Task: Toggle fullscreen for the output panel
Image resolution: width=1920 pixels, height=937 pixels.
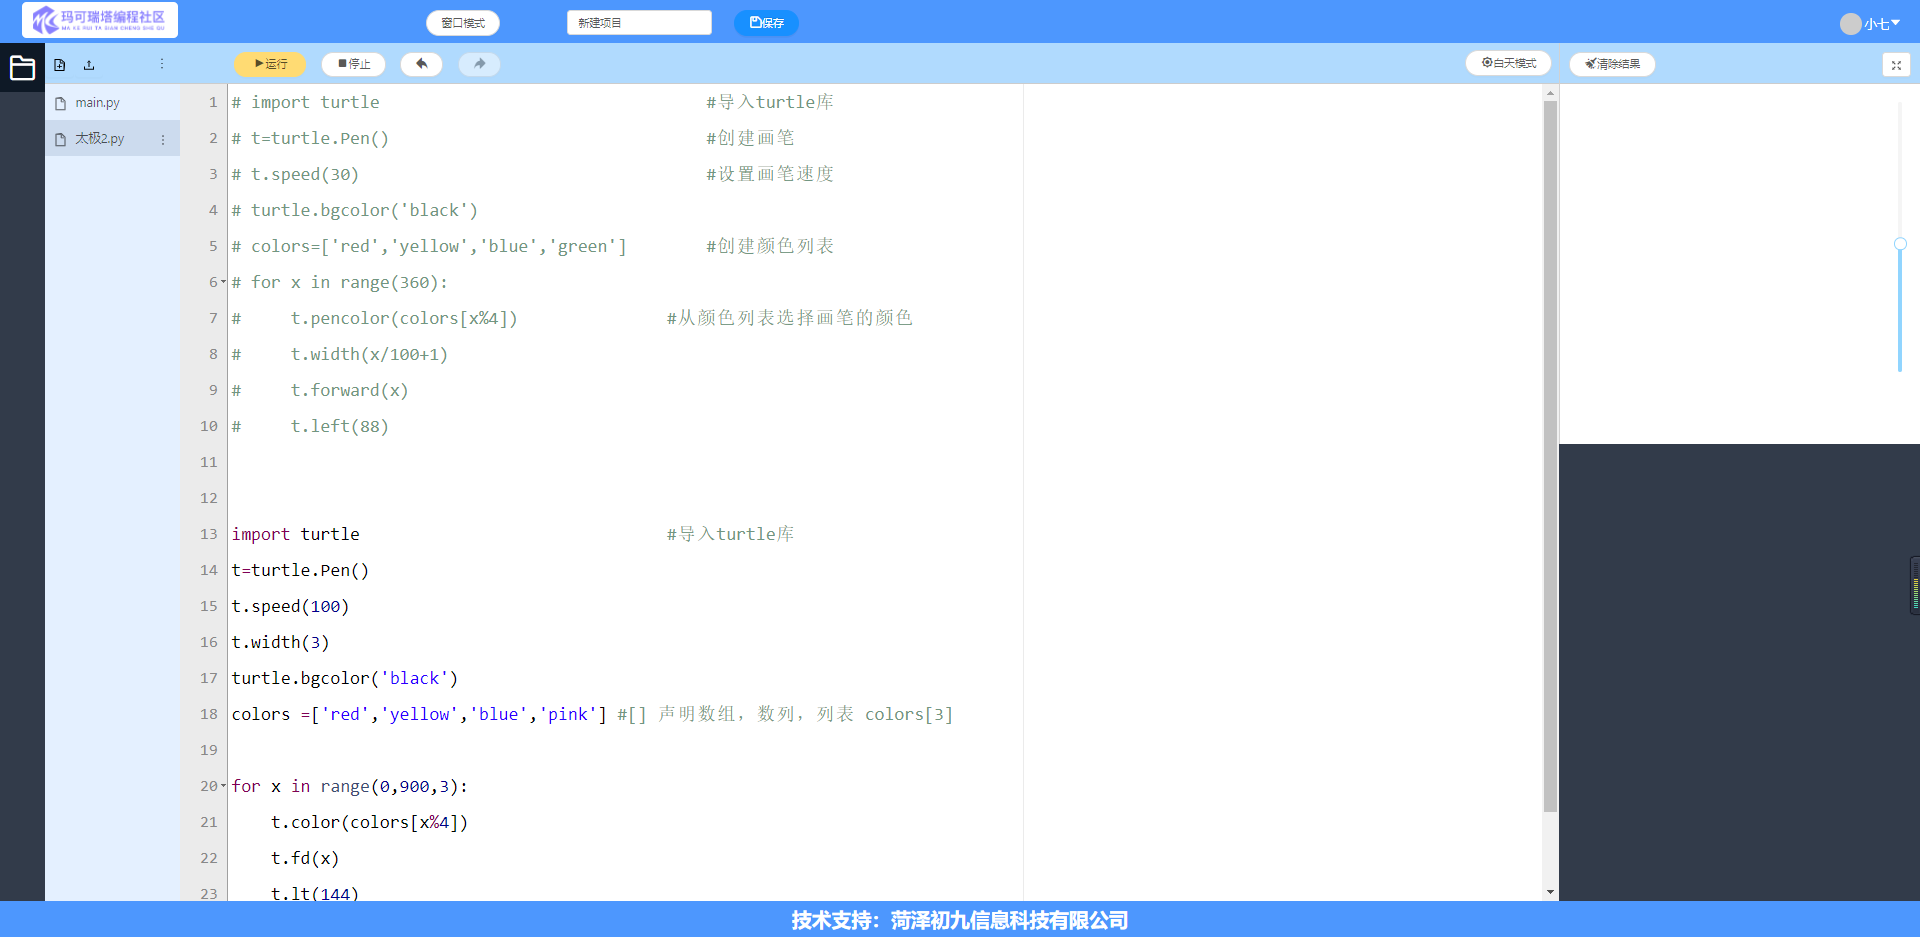Action: click(1895, 65)
